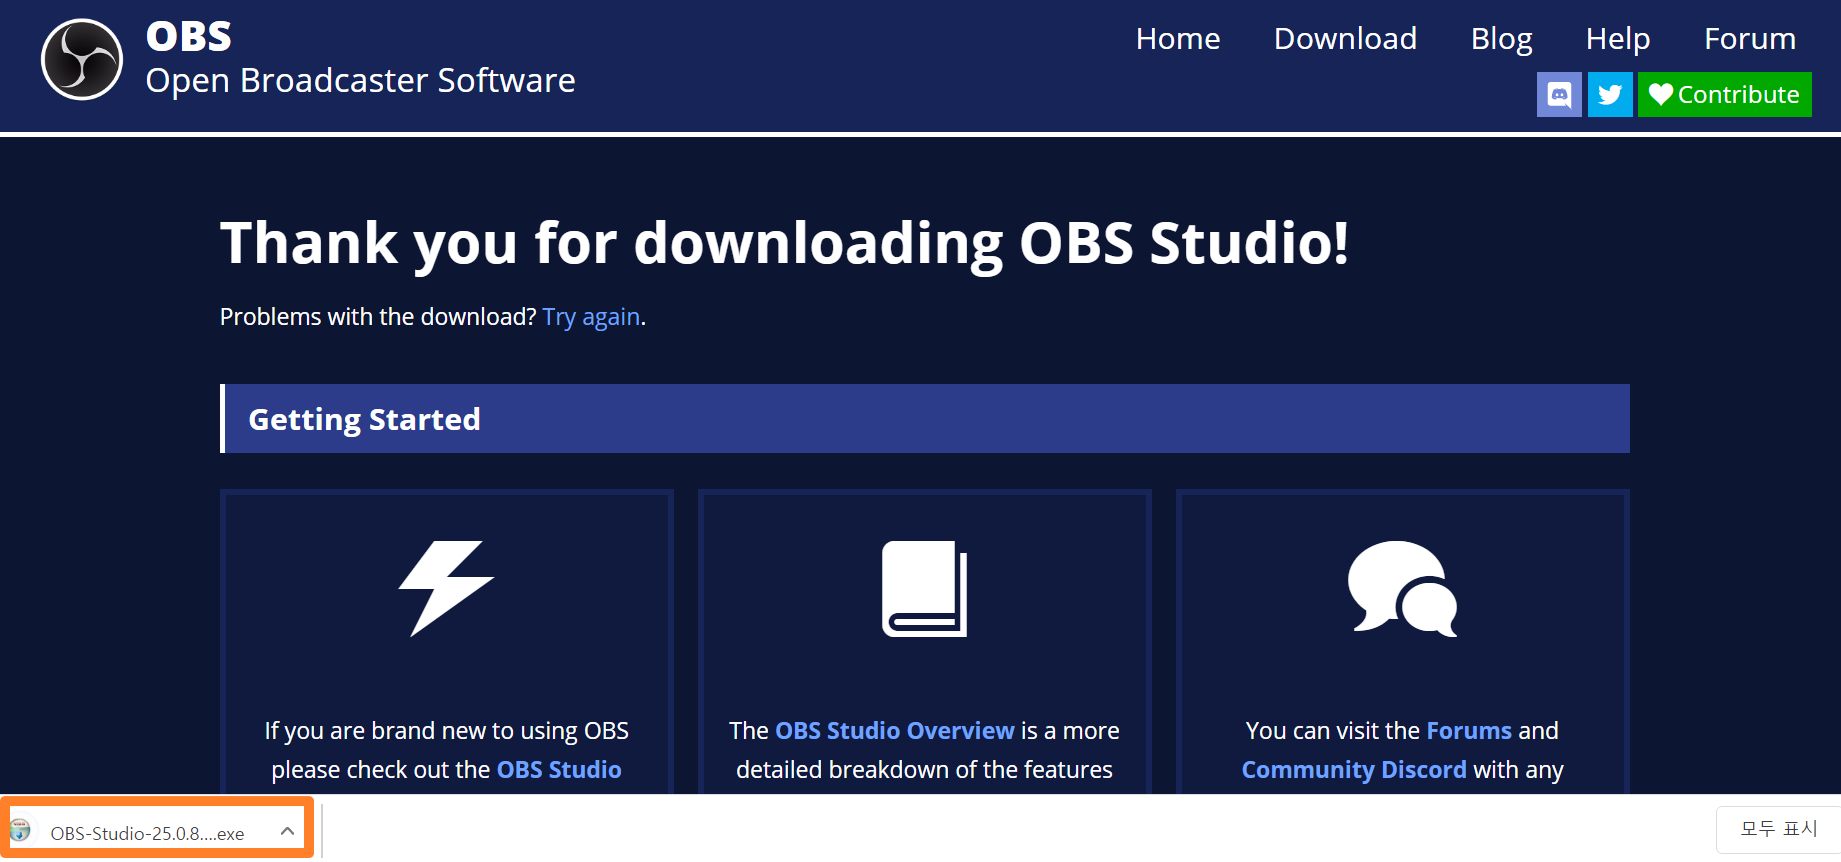Visit the Forums link
Image resolution: width=1841 pixels, height=862 pixels.
pos(1469,731)
